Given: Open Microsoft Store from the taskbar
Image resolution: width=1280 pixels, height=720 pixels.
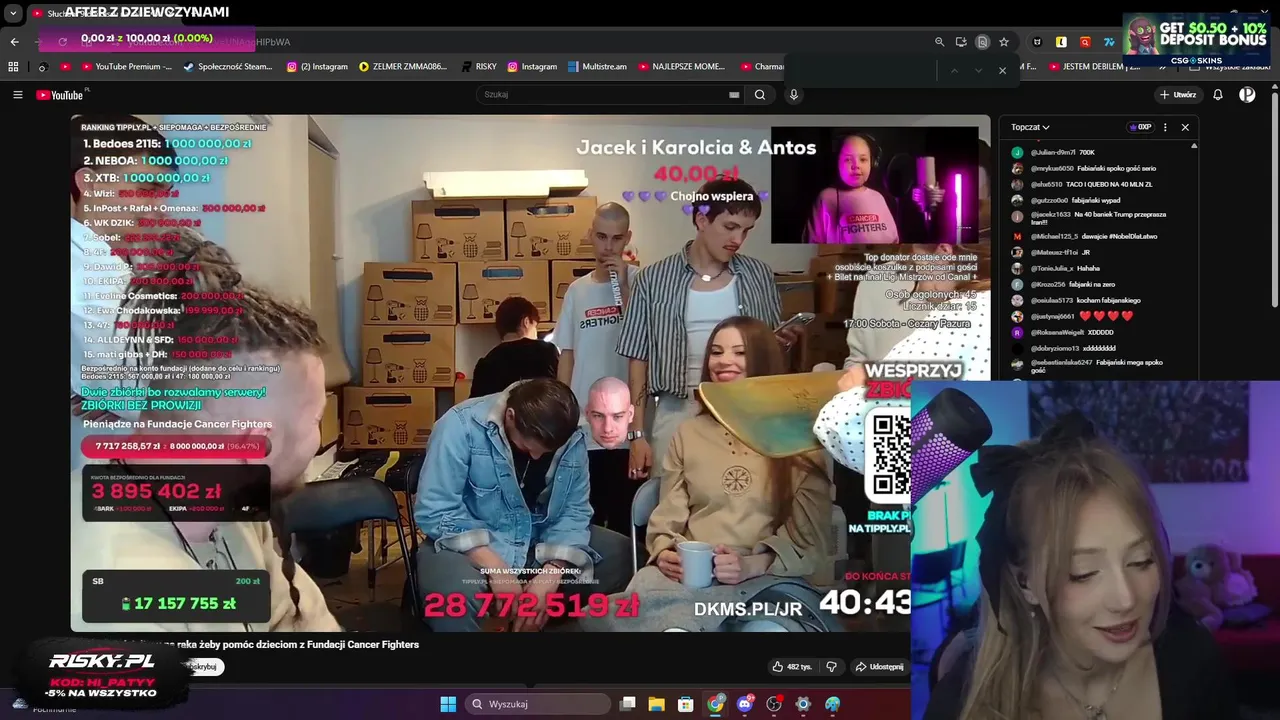Looking at the screenshot, I should click(x=686, y=704).
